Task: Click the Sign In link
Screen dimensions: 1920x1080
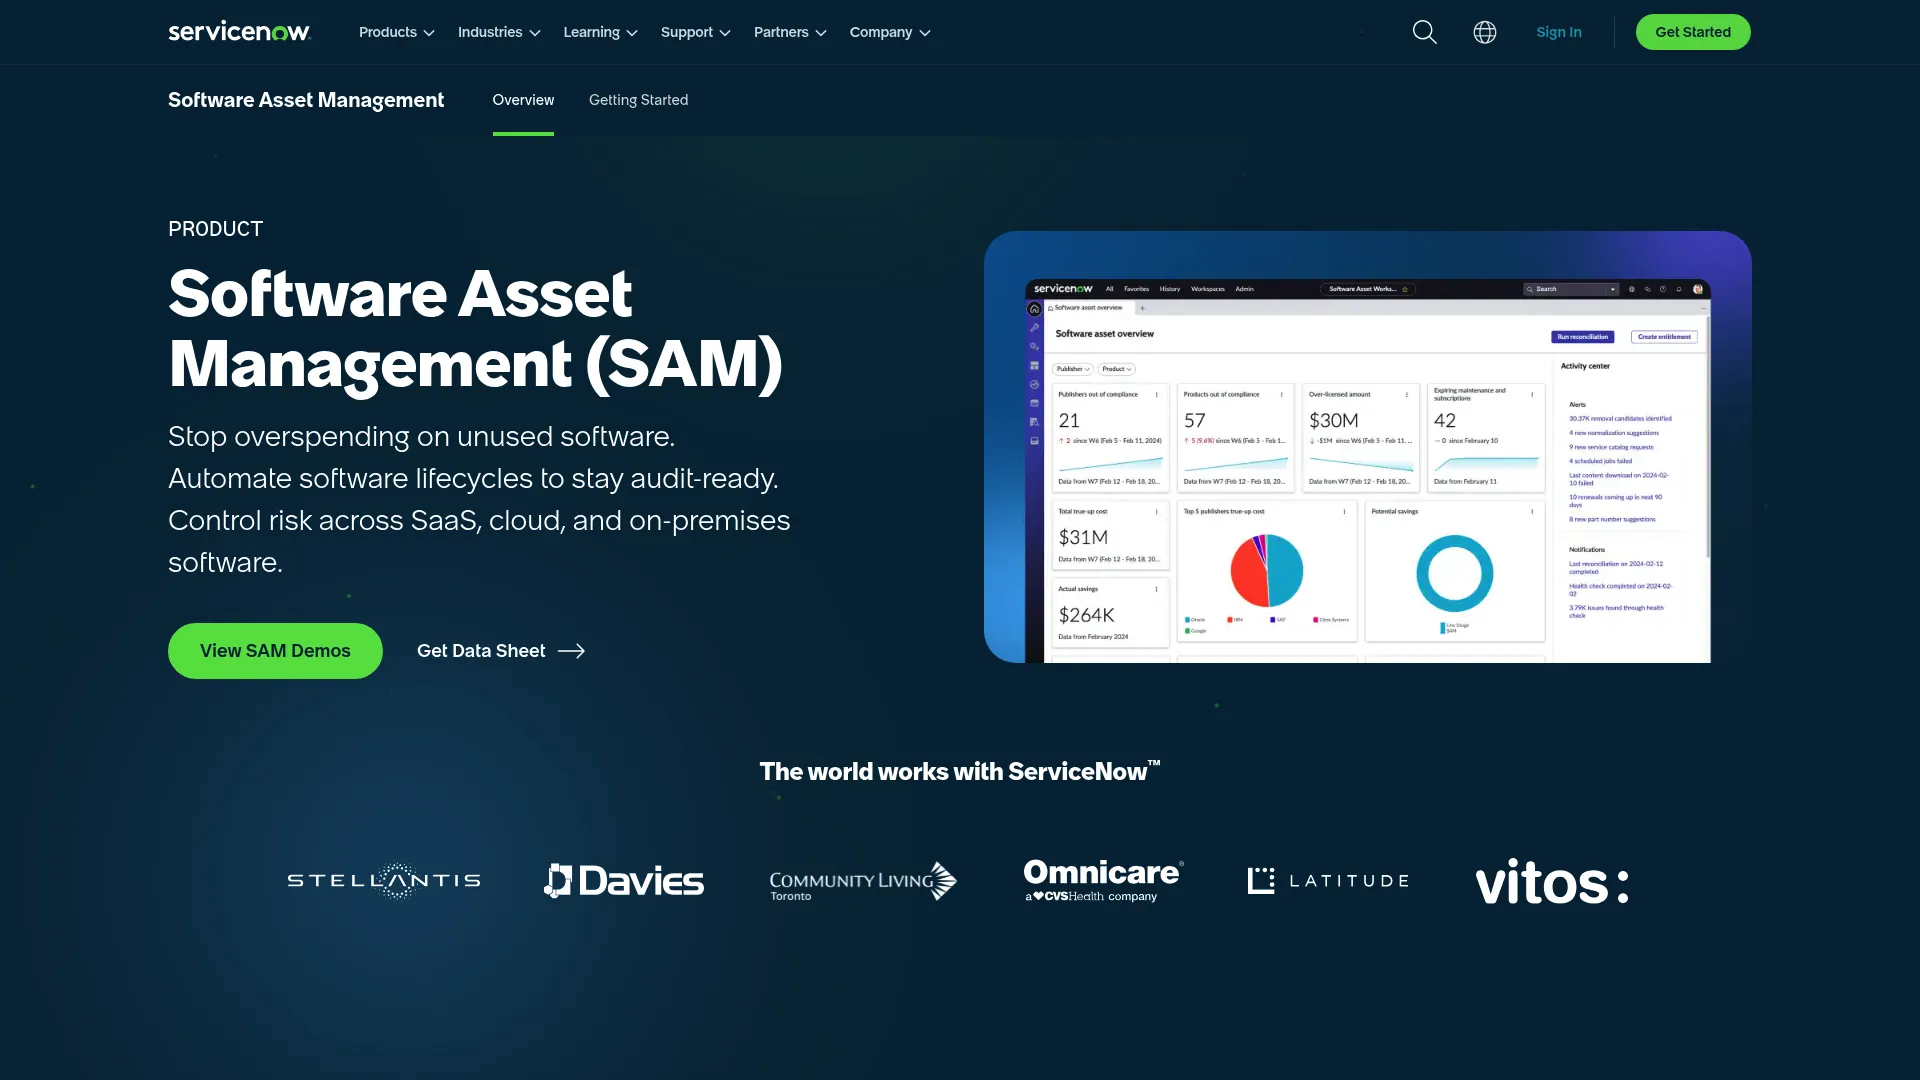Action: click(1558, 32)
